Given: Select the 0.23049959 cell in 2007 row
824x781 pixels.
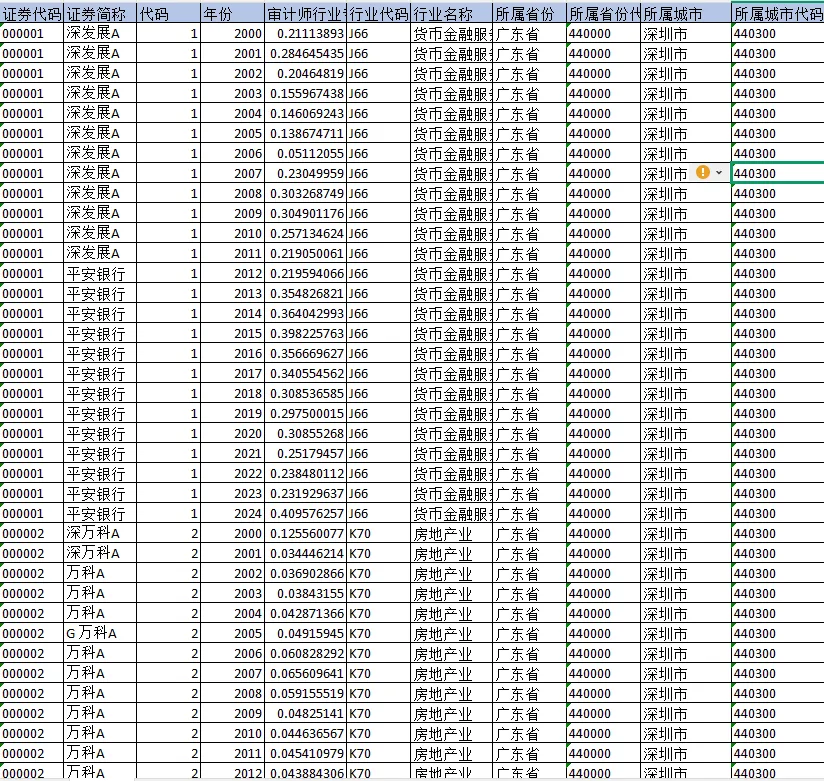Looking at the screenshot, I should point(305,173).
